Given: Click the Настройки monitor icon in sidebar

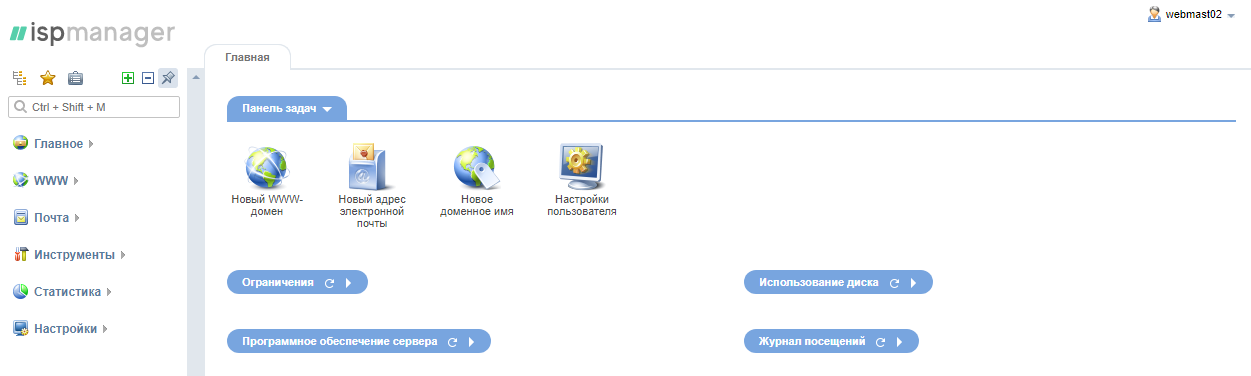Looking at the screenshot, I should click(20, 328).
